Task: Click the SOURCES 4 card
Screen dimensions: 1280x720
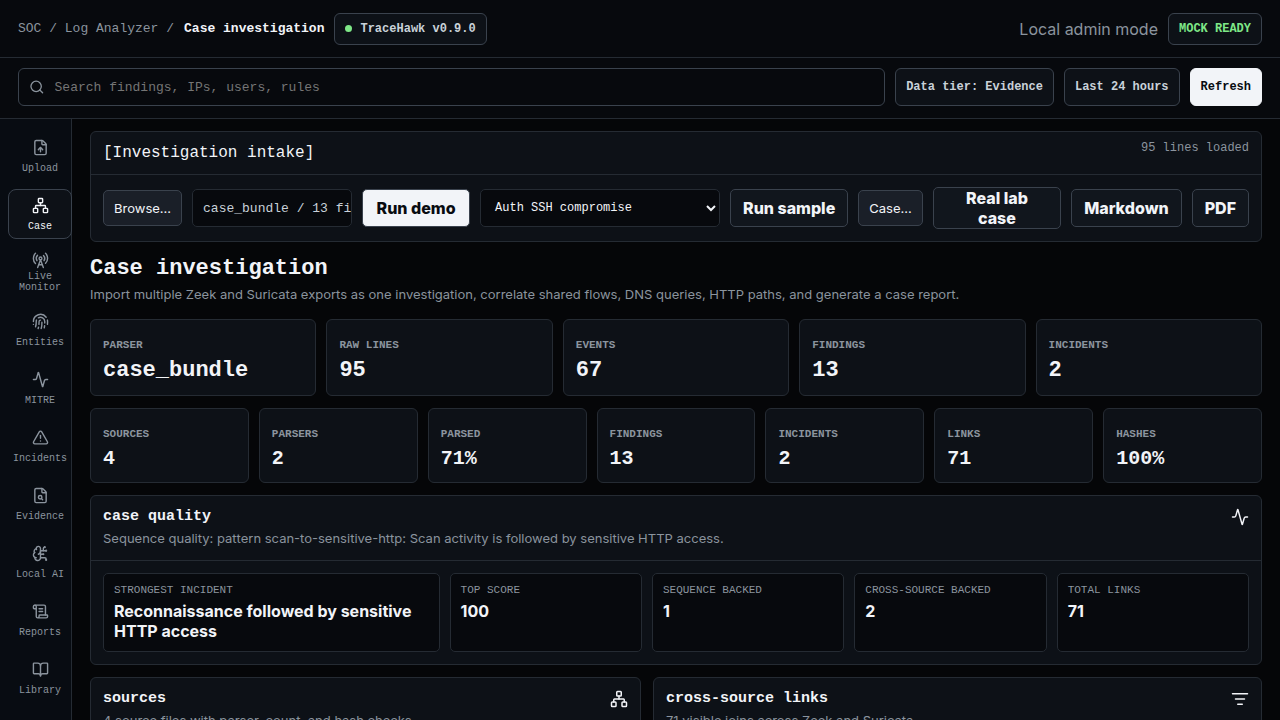Action: click(x=169, y=446)
